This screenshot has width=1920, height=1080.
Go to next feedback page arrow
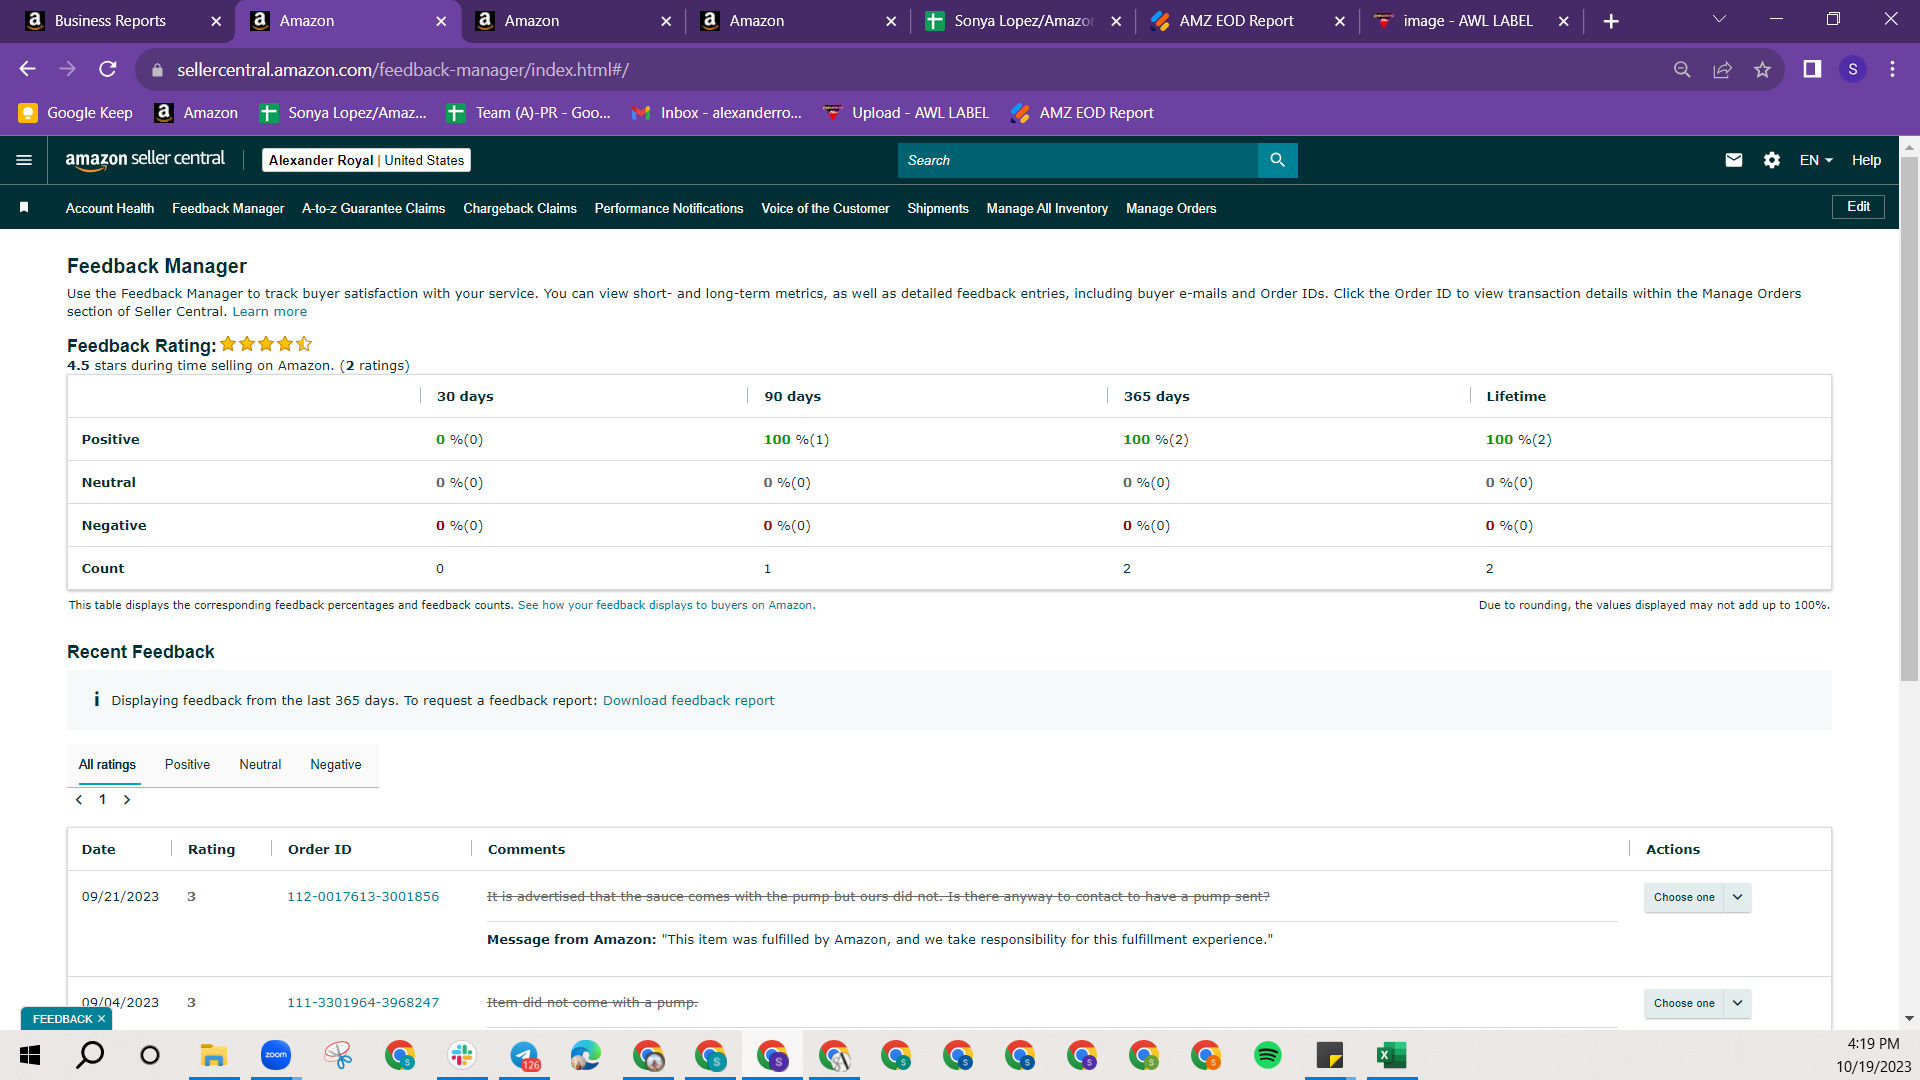point(127,800)
